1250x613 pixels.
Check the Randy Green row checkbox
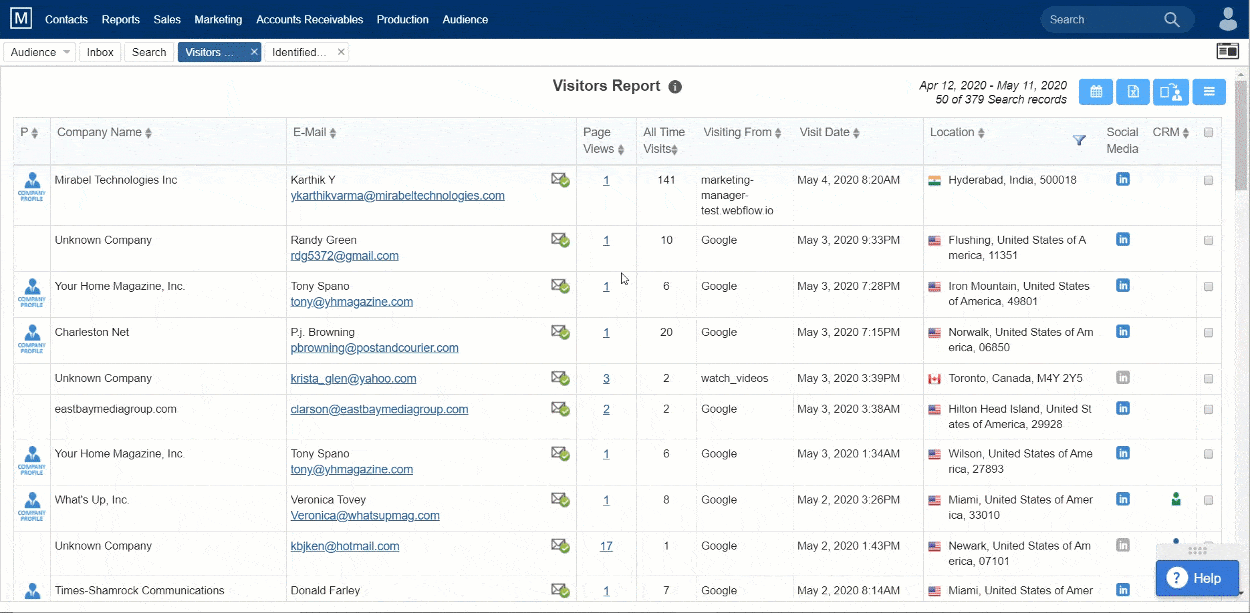[x=1208, y=240]
